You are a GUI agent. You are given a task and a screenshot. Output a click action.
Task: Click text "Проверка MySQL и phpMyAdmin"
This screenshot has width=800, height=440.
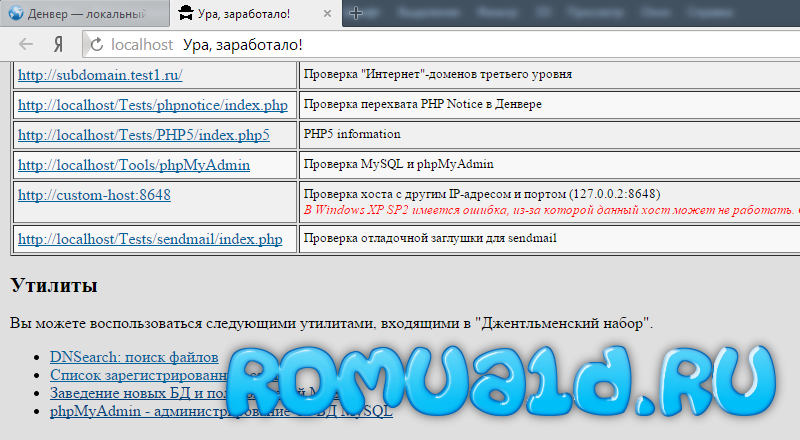pyautogui.click(x=398, y=164)
